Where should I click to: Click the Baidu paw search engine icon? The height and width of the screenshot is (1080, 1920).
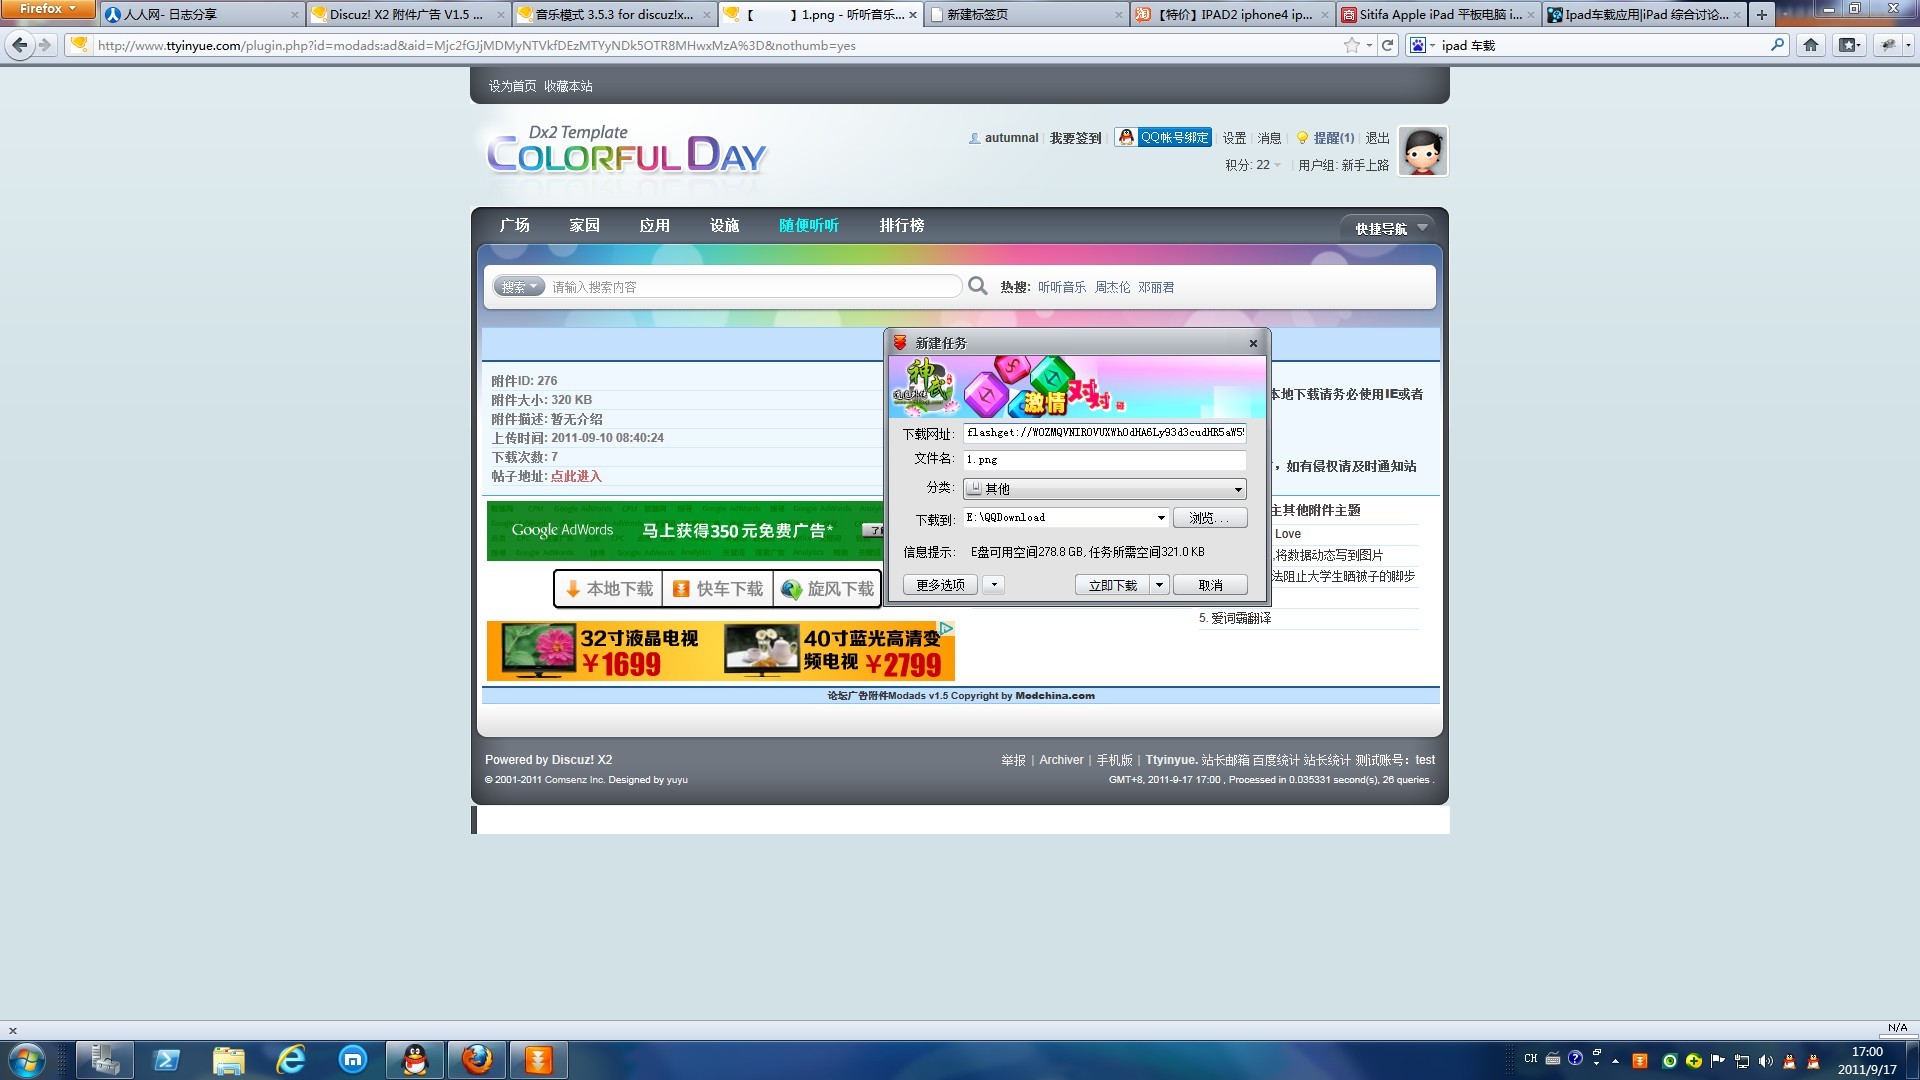tap(1417, 45)
